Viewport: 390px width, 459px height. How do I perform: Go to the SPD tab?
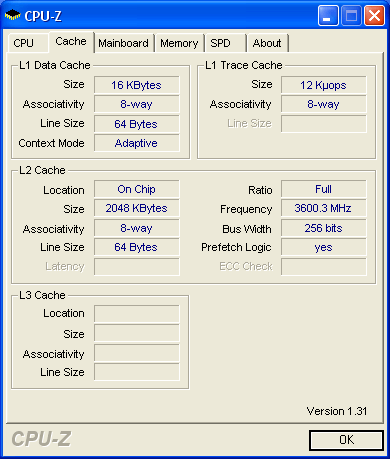225,43
